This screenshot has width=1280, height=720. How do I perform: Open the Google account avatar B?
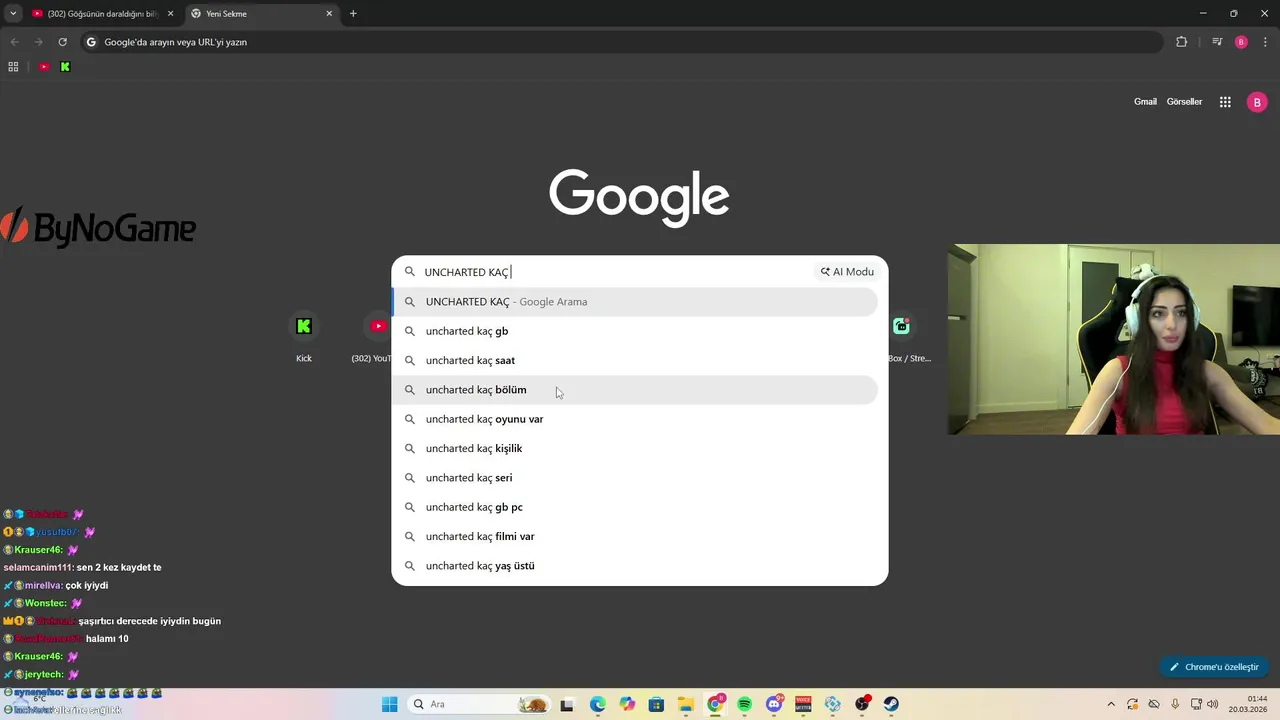click(x=1257, y=102)
